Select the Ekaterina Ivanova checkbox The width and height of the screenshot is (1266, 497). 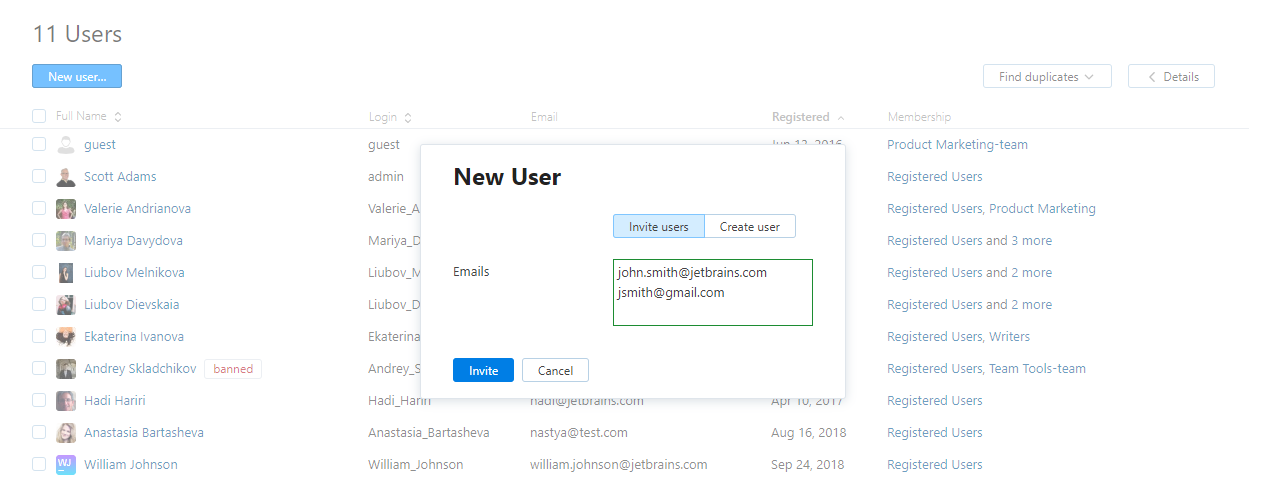[x=39, y=336]
